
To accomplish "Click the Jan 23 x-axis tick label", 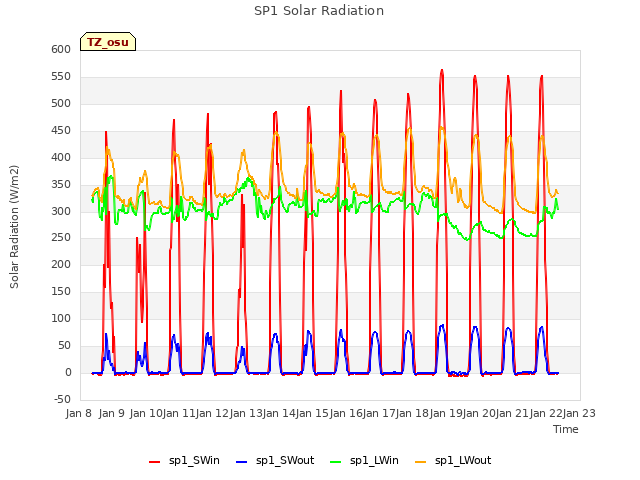I will 579,413.
